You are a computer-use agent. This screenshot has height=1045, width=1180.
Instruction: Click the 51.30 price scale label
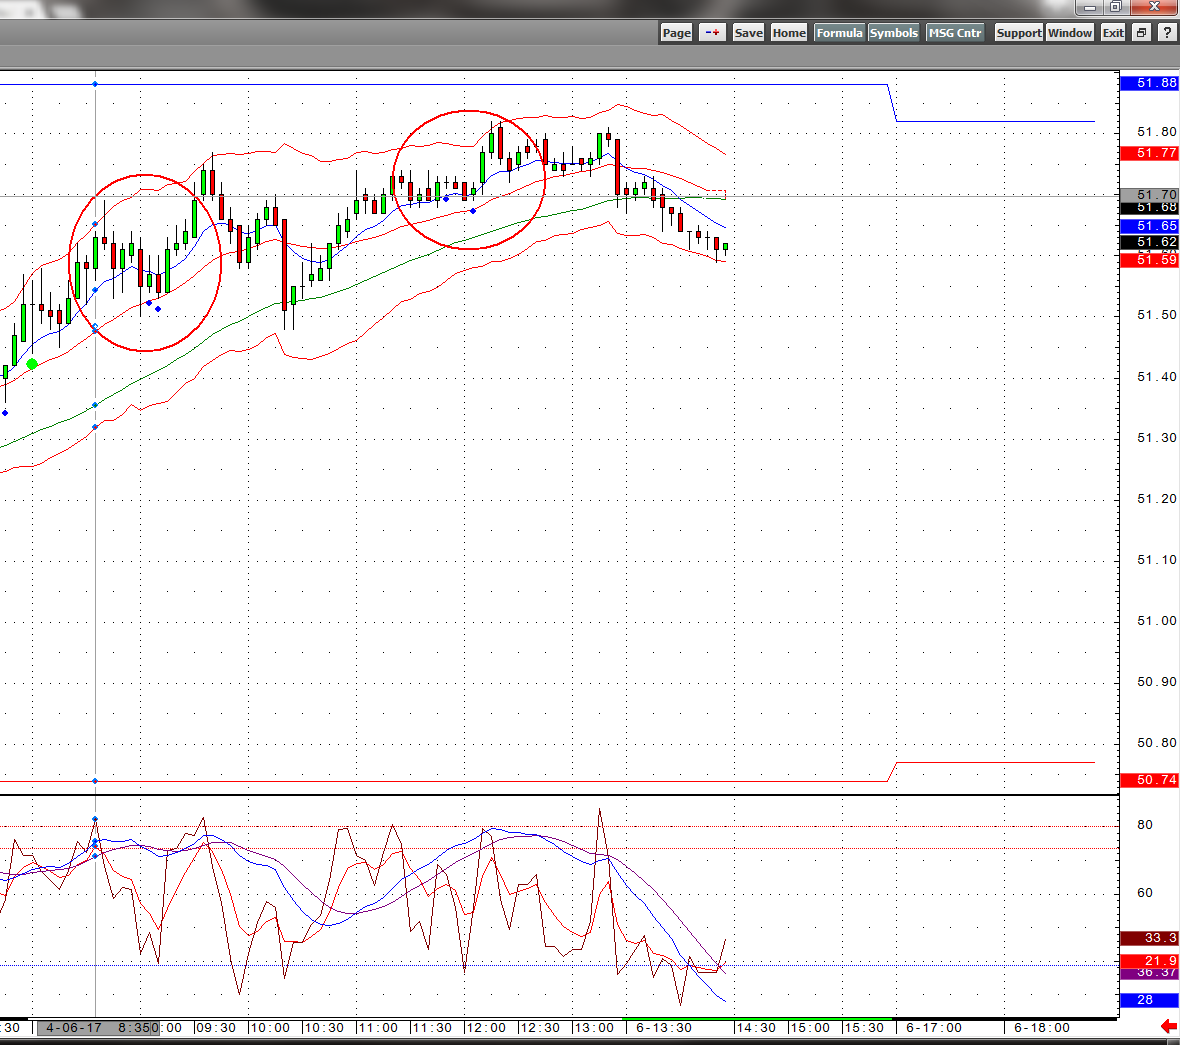pos(1156,437)
